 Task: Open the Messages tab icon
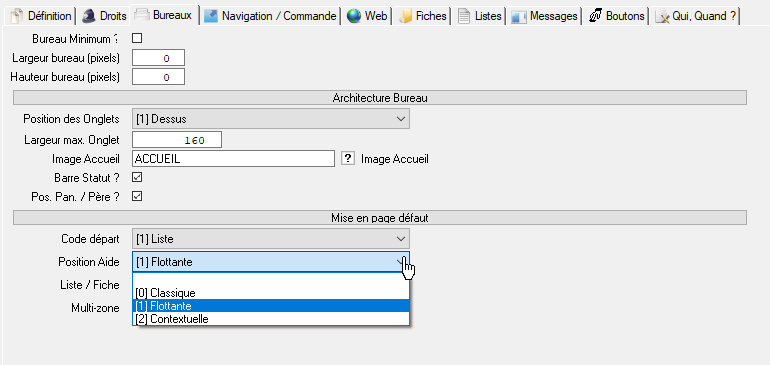point(519,17)
